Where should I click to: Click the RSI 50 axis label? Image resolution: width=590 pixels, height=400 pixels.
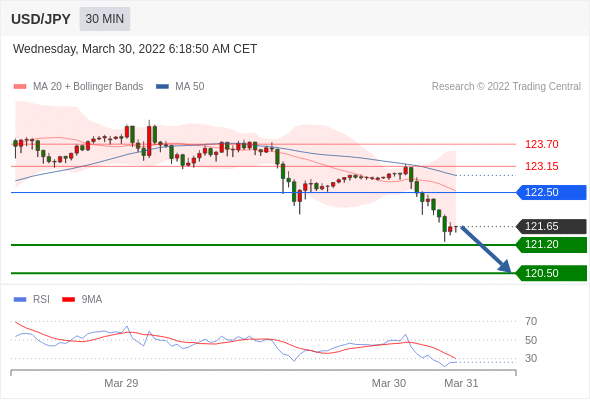click(x=531, y=340)
